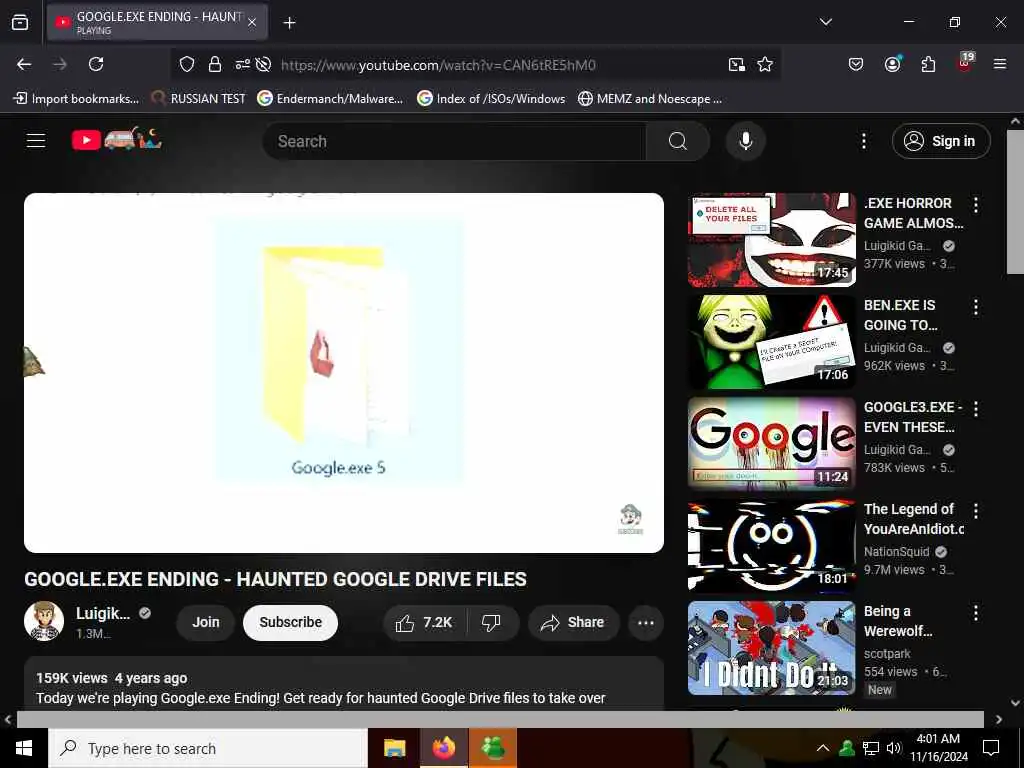The width and height of the screenshot is (1024, 768).
Task: Open YouTube settings three-dot menu
Action: click(x=863, y=141)
